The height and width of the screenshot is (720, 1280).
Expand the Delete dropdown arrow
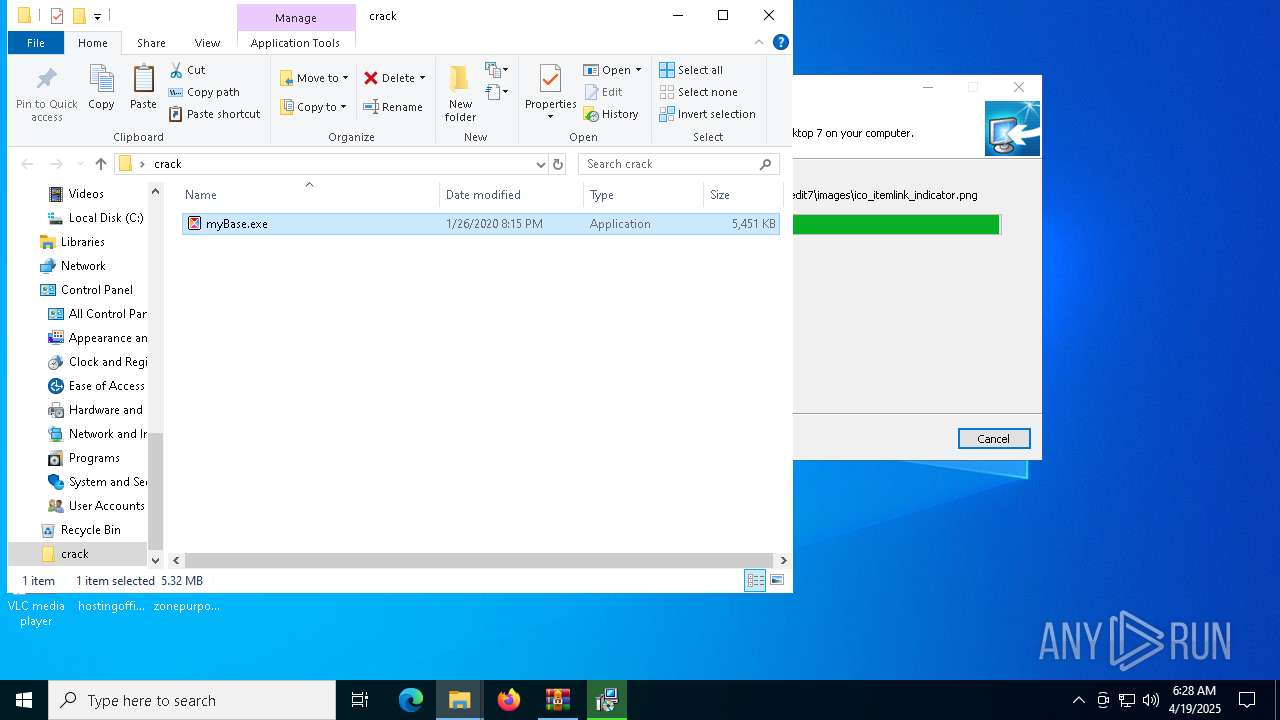(422, 78)
